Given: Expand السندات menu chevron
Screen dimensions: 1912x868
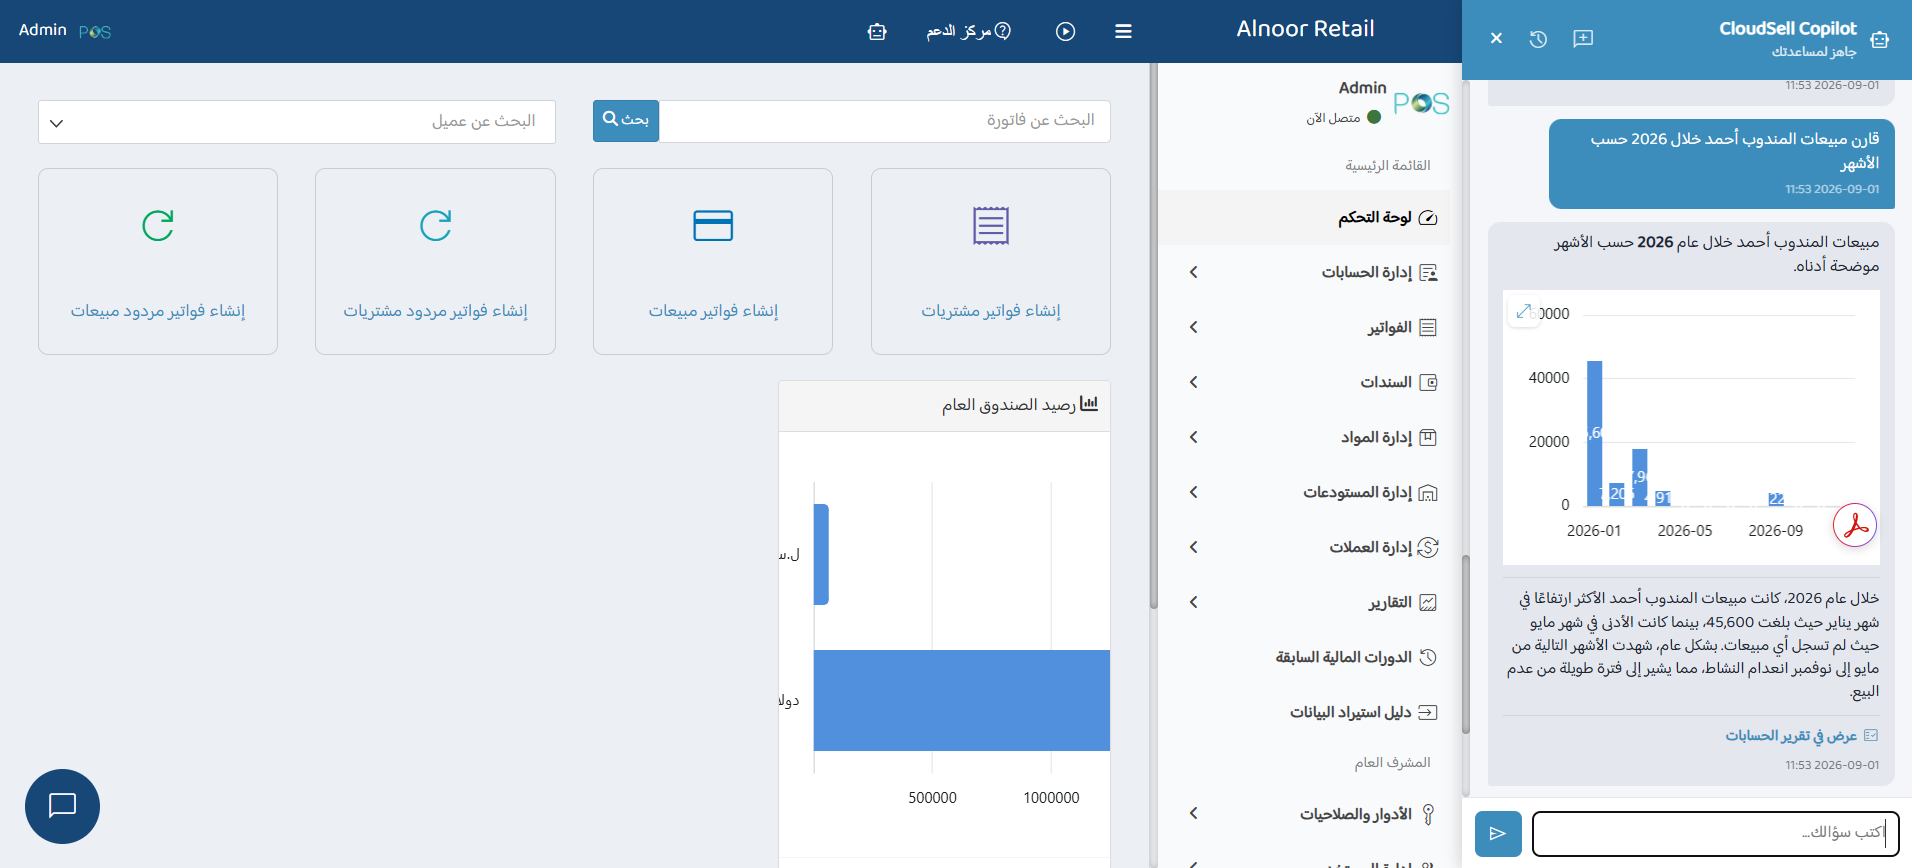Looking at the screenshot, I should (1193, 382).
